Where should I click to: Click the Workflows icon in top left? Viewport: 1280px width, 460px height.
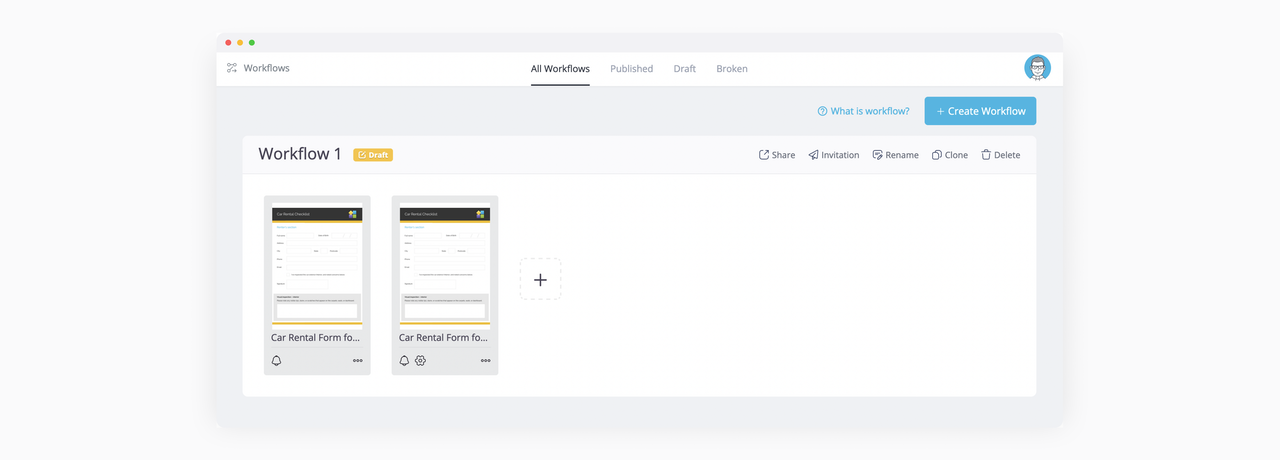(232, 68)
